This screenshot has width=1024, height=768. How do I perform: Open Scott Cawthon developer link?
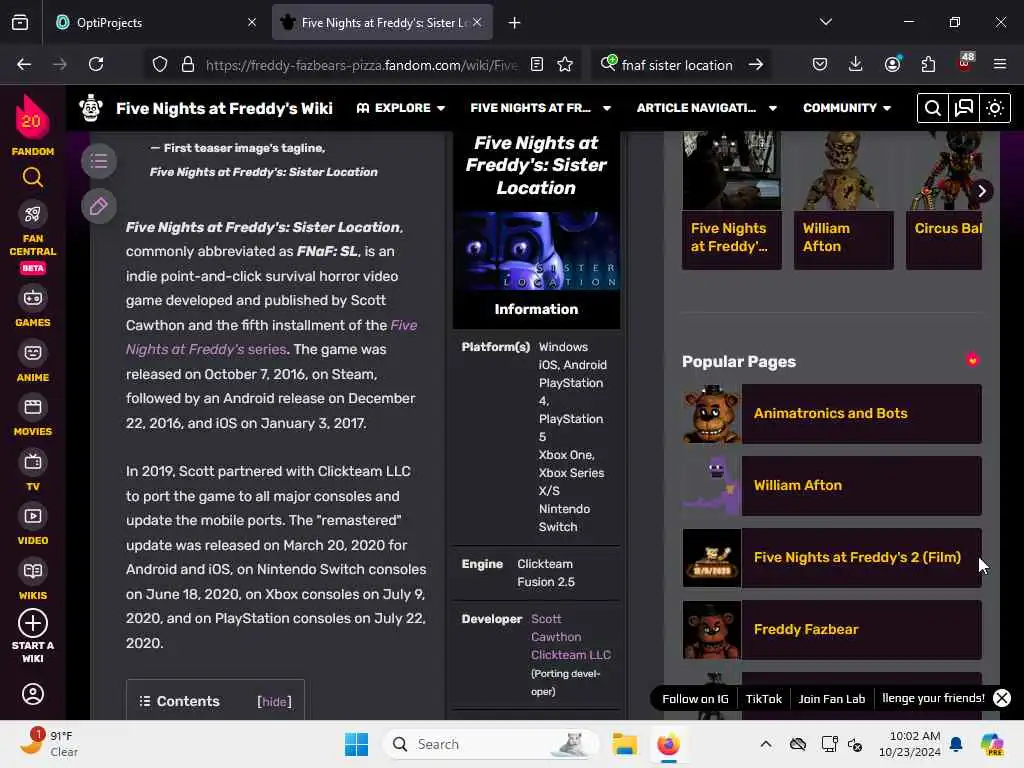556,628
